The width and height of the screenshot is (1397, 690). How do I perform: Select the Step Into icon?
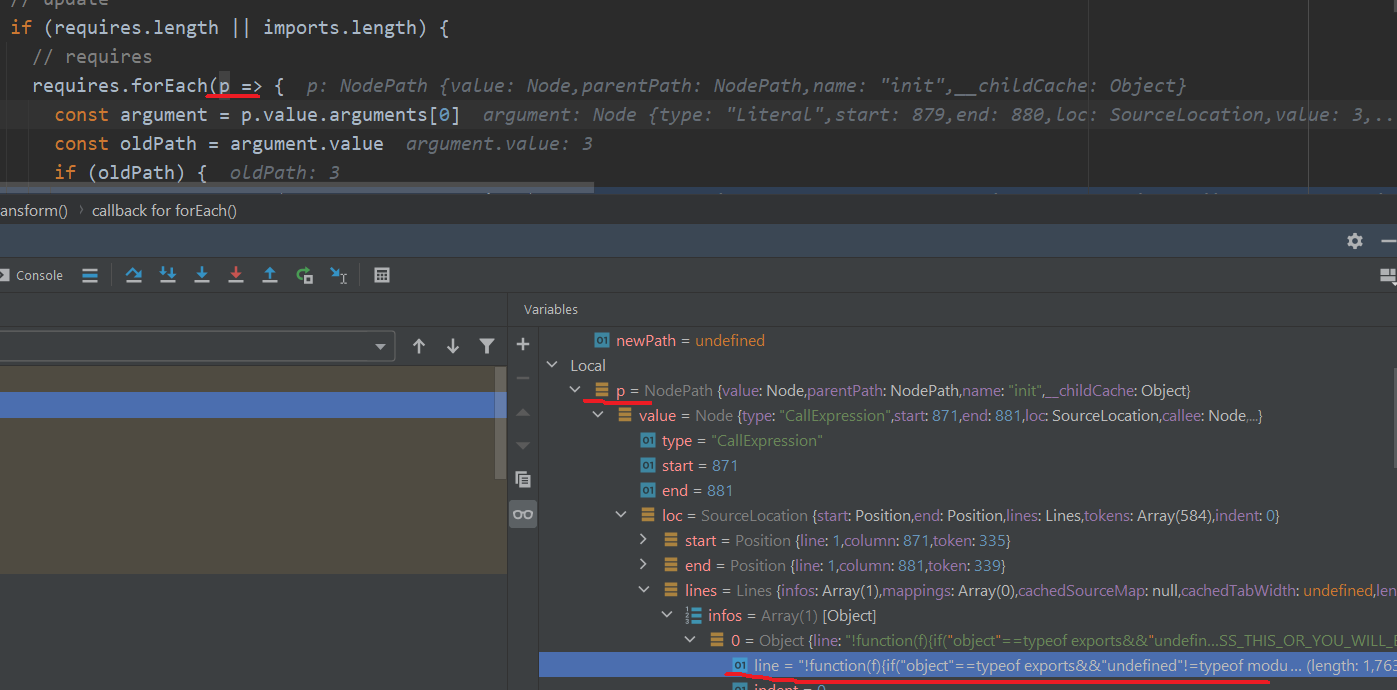(202, 275)
